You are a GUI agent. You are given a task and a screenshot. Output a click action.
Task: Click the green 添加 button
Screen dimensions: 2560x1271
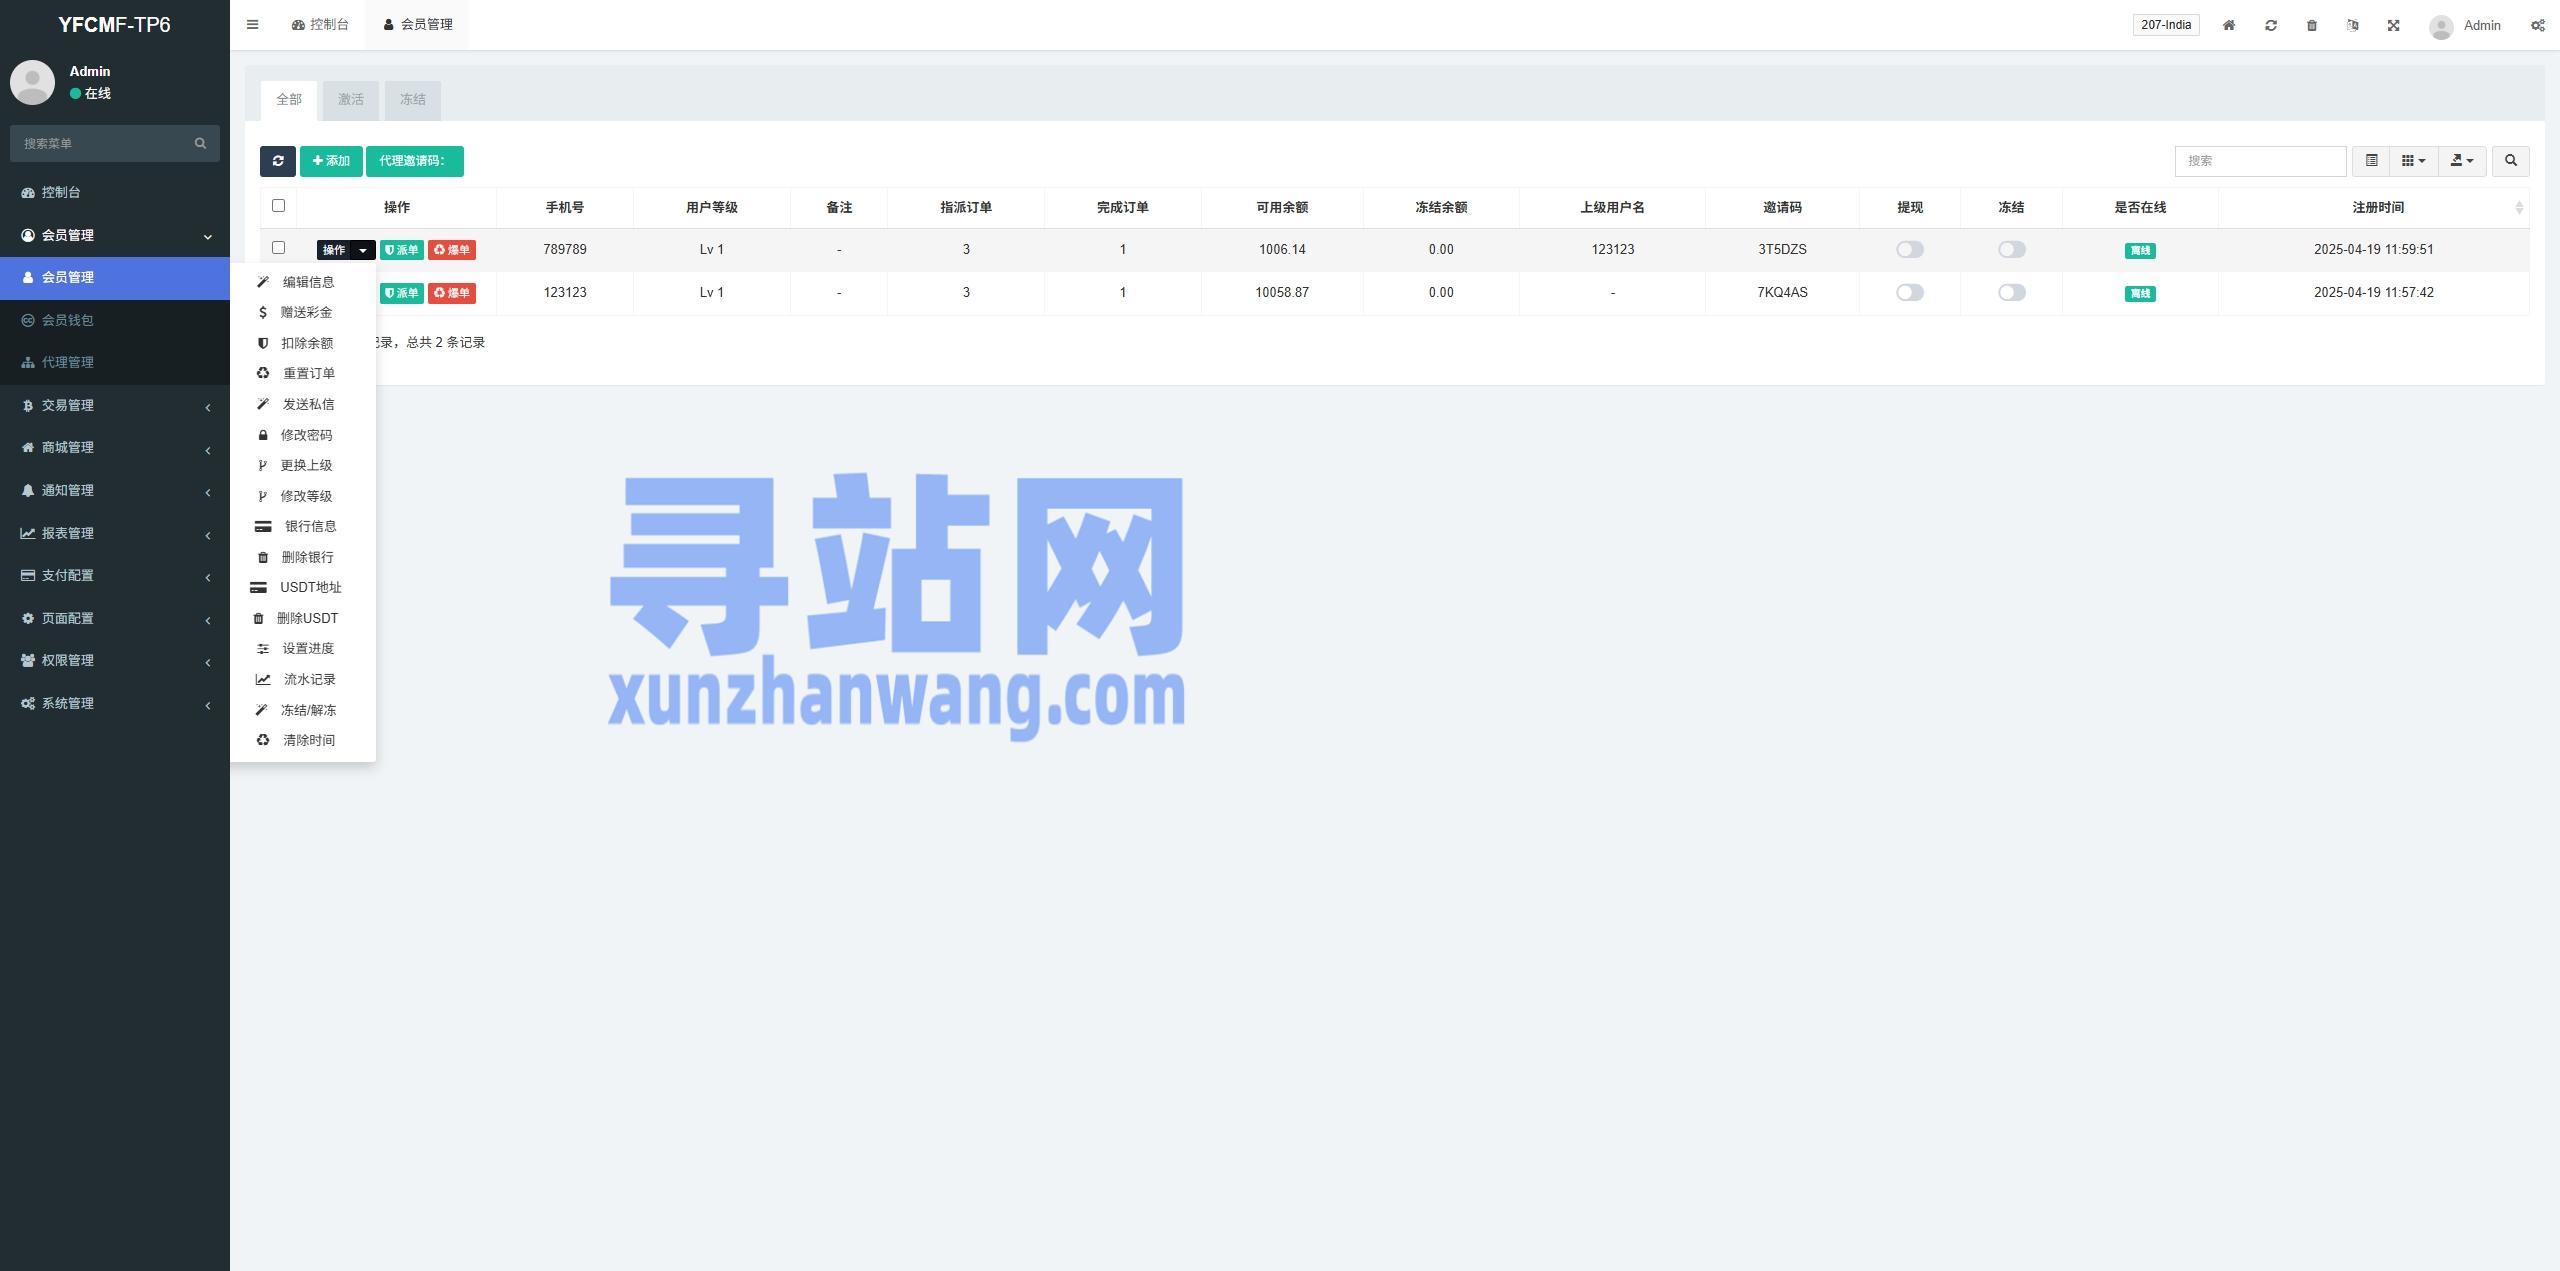(331, 161)
